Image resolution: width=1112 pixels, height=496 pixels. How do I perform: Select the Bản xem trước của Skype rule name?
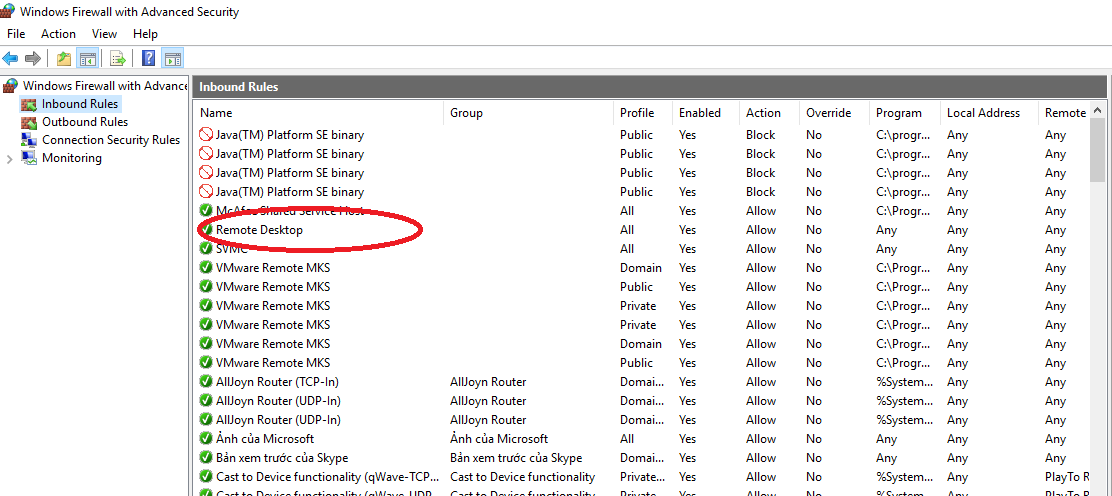pos(282,458)
